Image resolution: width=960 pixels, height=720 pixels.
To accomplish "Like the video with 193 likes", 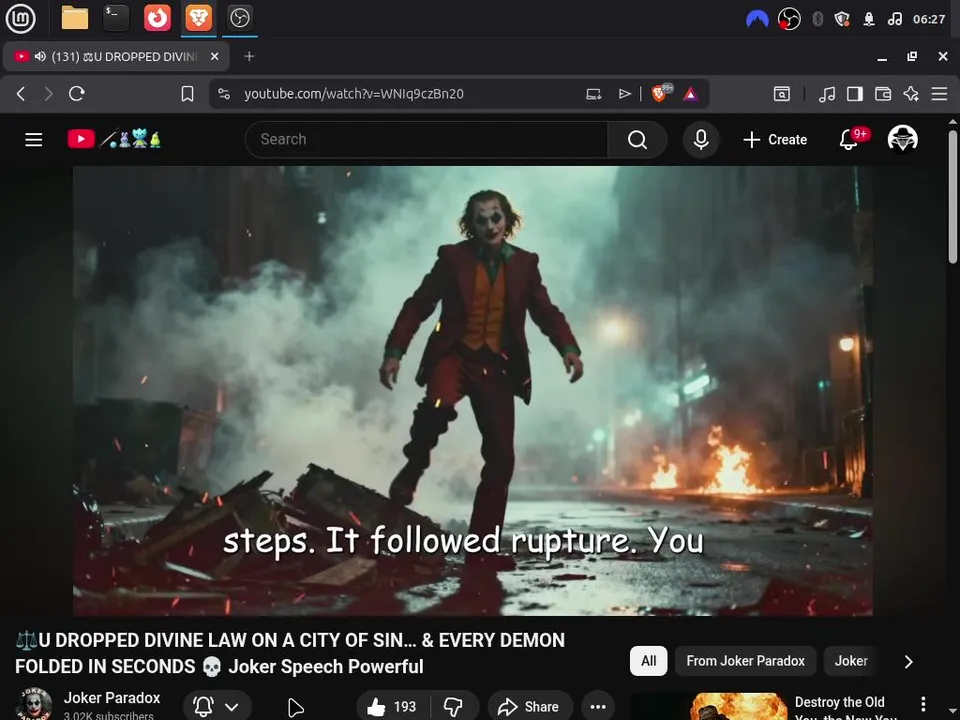I will [x=392, y=707].
